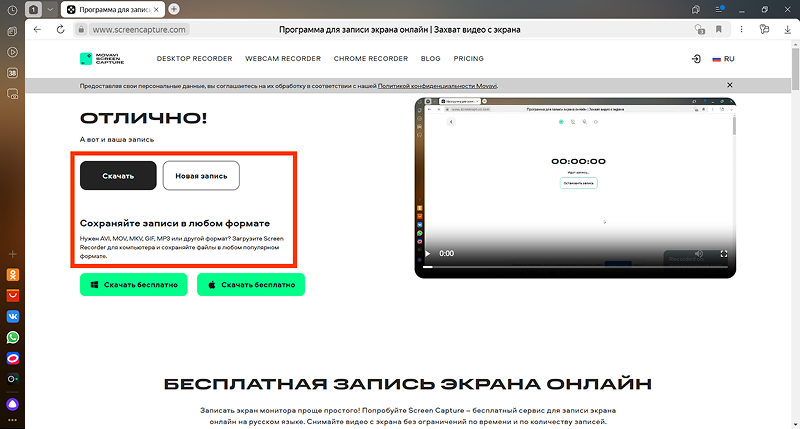800x429 pixels.
Task: Open the browser extensions icon
Action: point(764,30)
